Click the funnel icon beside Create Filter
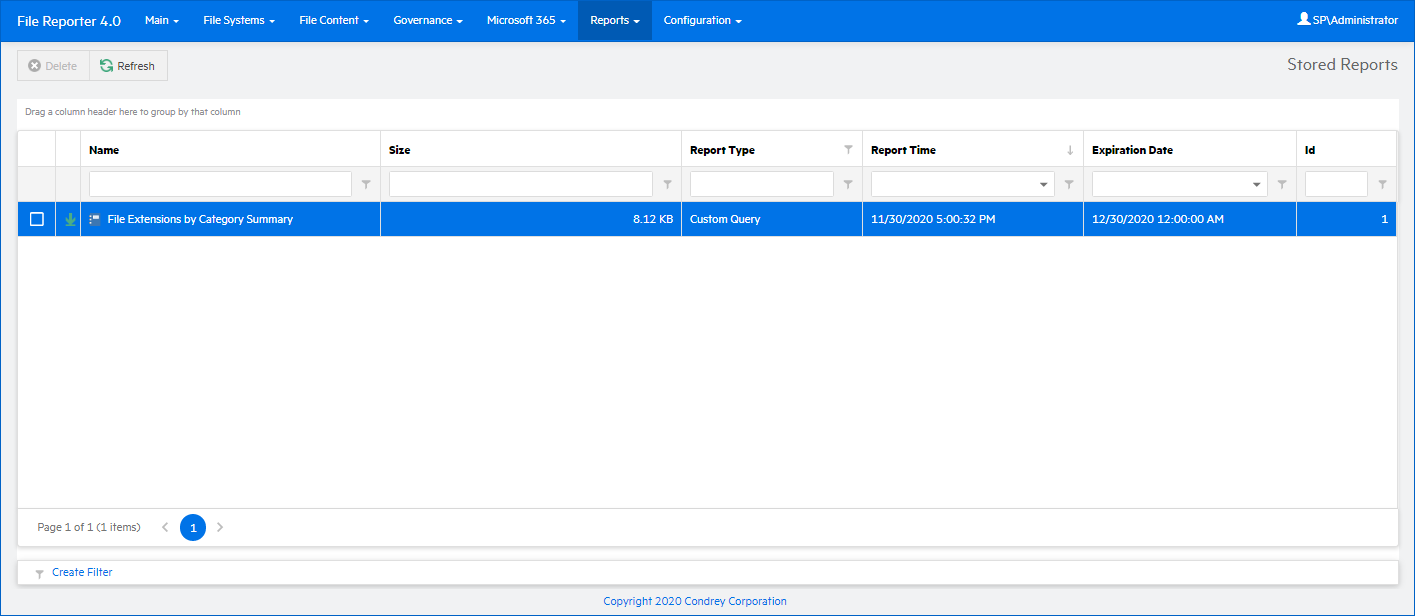1415x616 pixels. pyautogui.click(x=39, y=573)
